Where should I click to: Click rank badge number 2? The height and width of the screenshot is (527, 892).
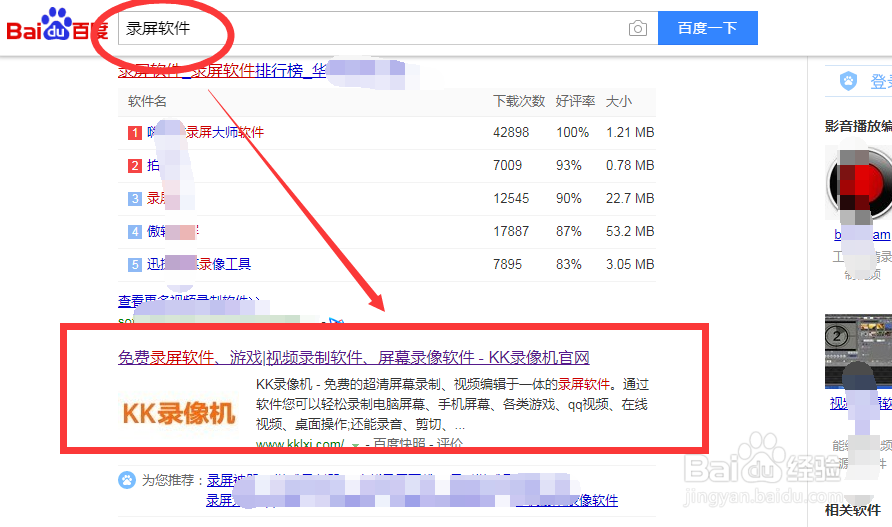(135, 166)
